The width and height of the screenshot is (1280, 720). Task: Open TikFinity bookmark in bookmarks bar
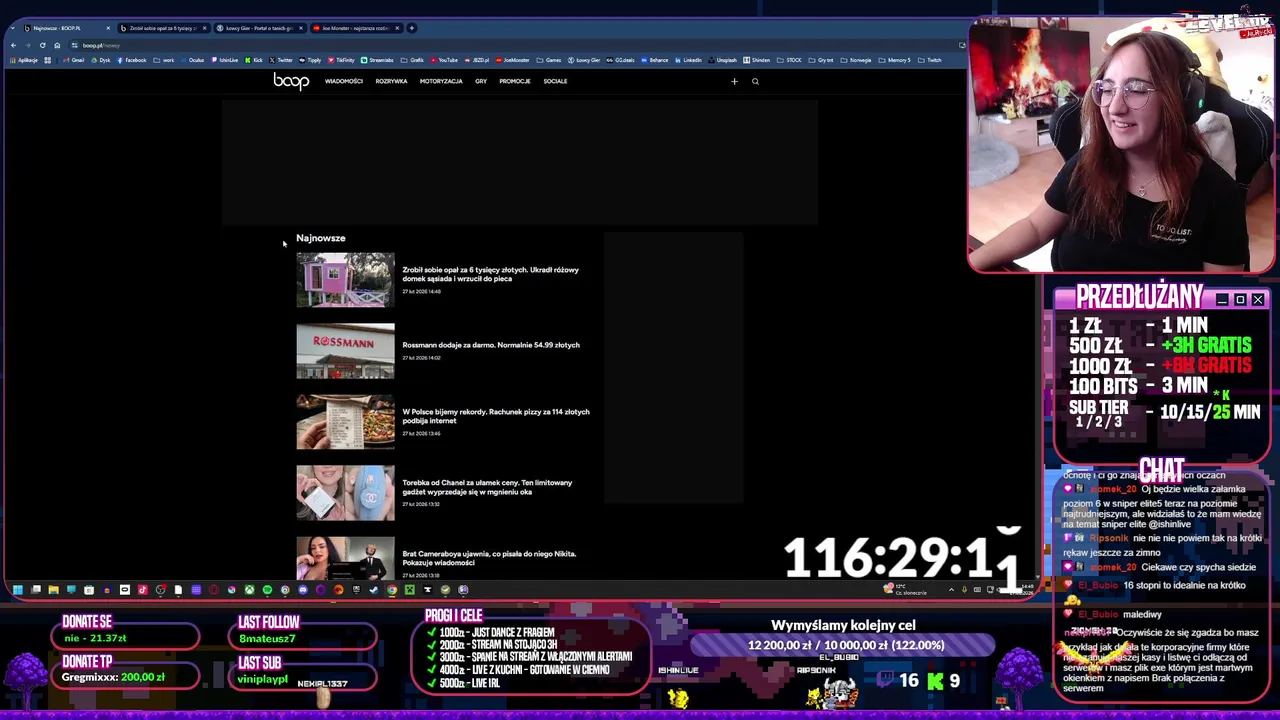click(341, 60)
